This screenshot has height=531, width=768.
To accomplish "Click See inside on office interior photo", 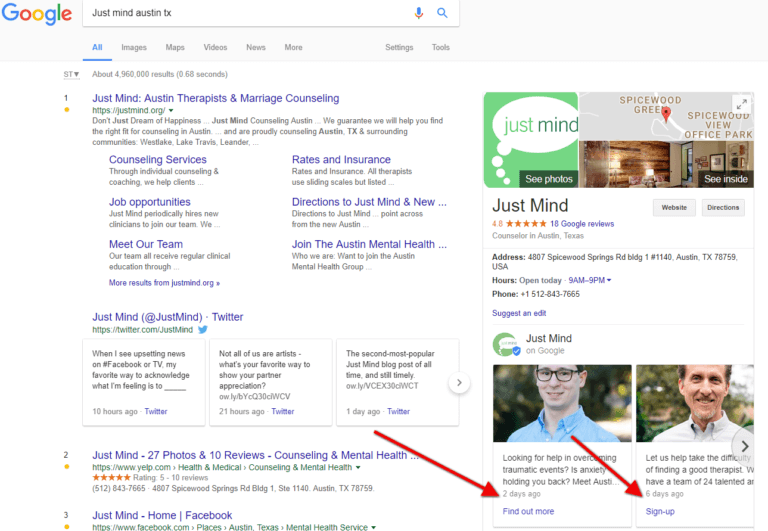I will pos(726,179).
